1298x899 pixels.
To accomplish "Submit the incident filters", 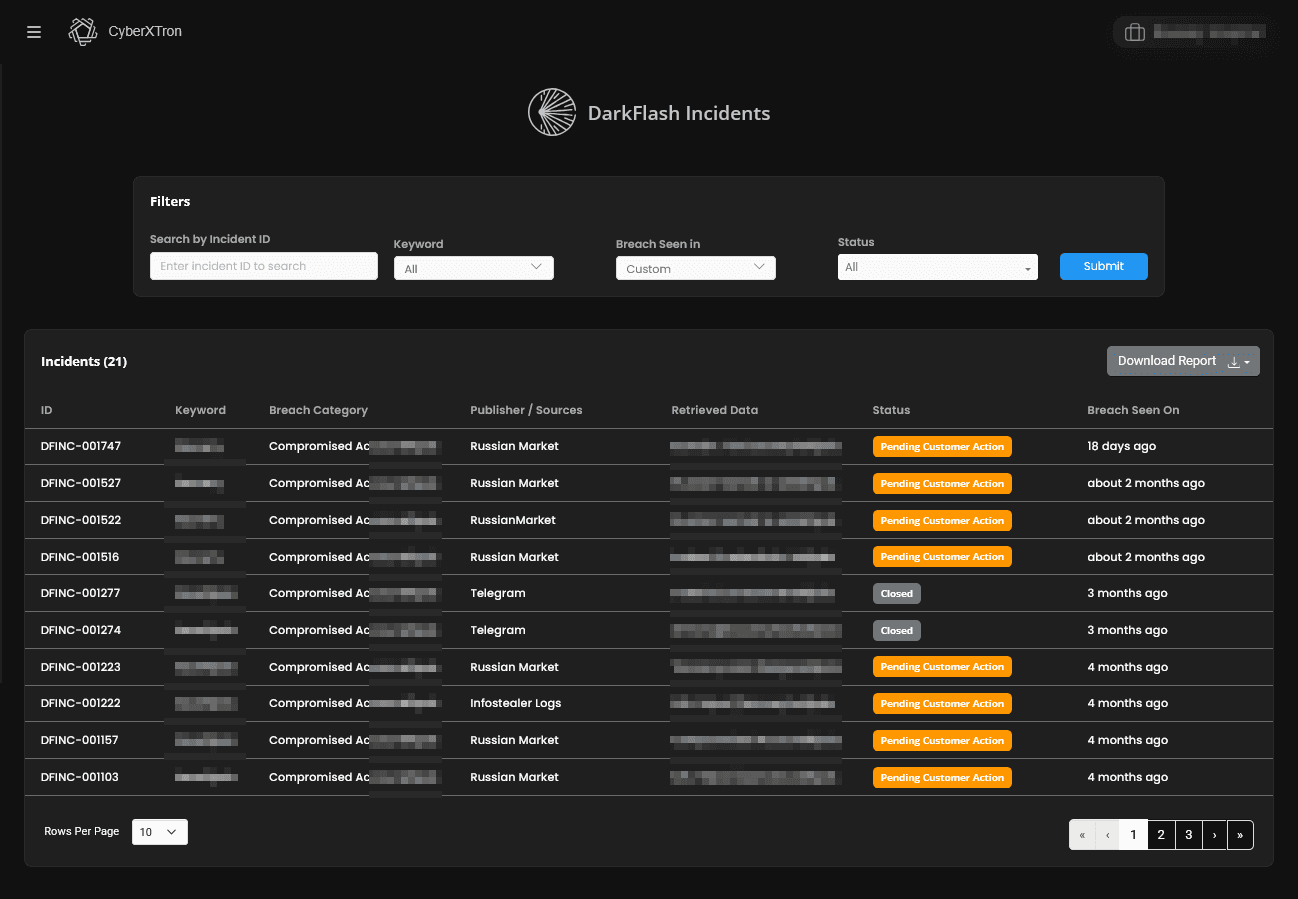I will pyautogui.click(x=1103, y=266).
